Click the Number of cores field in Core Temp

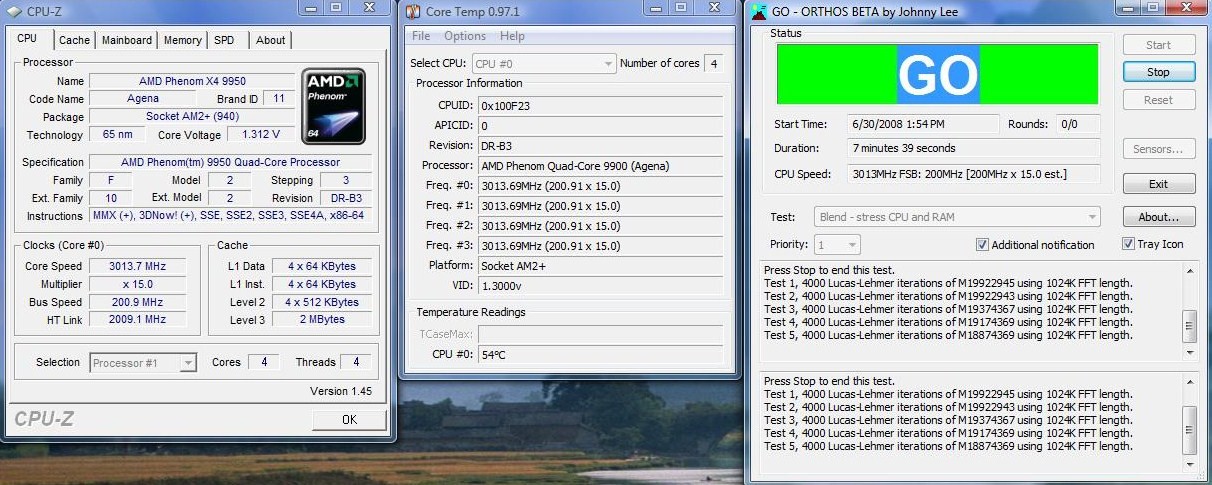(714, 63)
